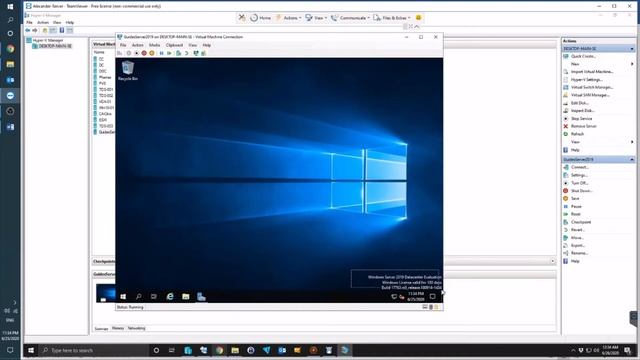
Task: Open Hyper-V Settings from Actions pane
Action: click(587, 80)
